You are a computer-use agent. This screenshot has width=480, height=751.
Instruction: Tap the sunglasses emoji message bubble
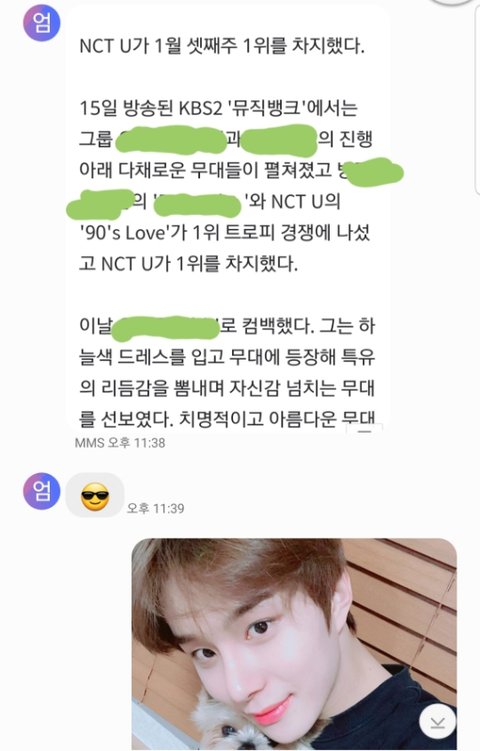[x=95, y=495]
